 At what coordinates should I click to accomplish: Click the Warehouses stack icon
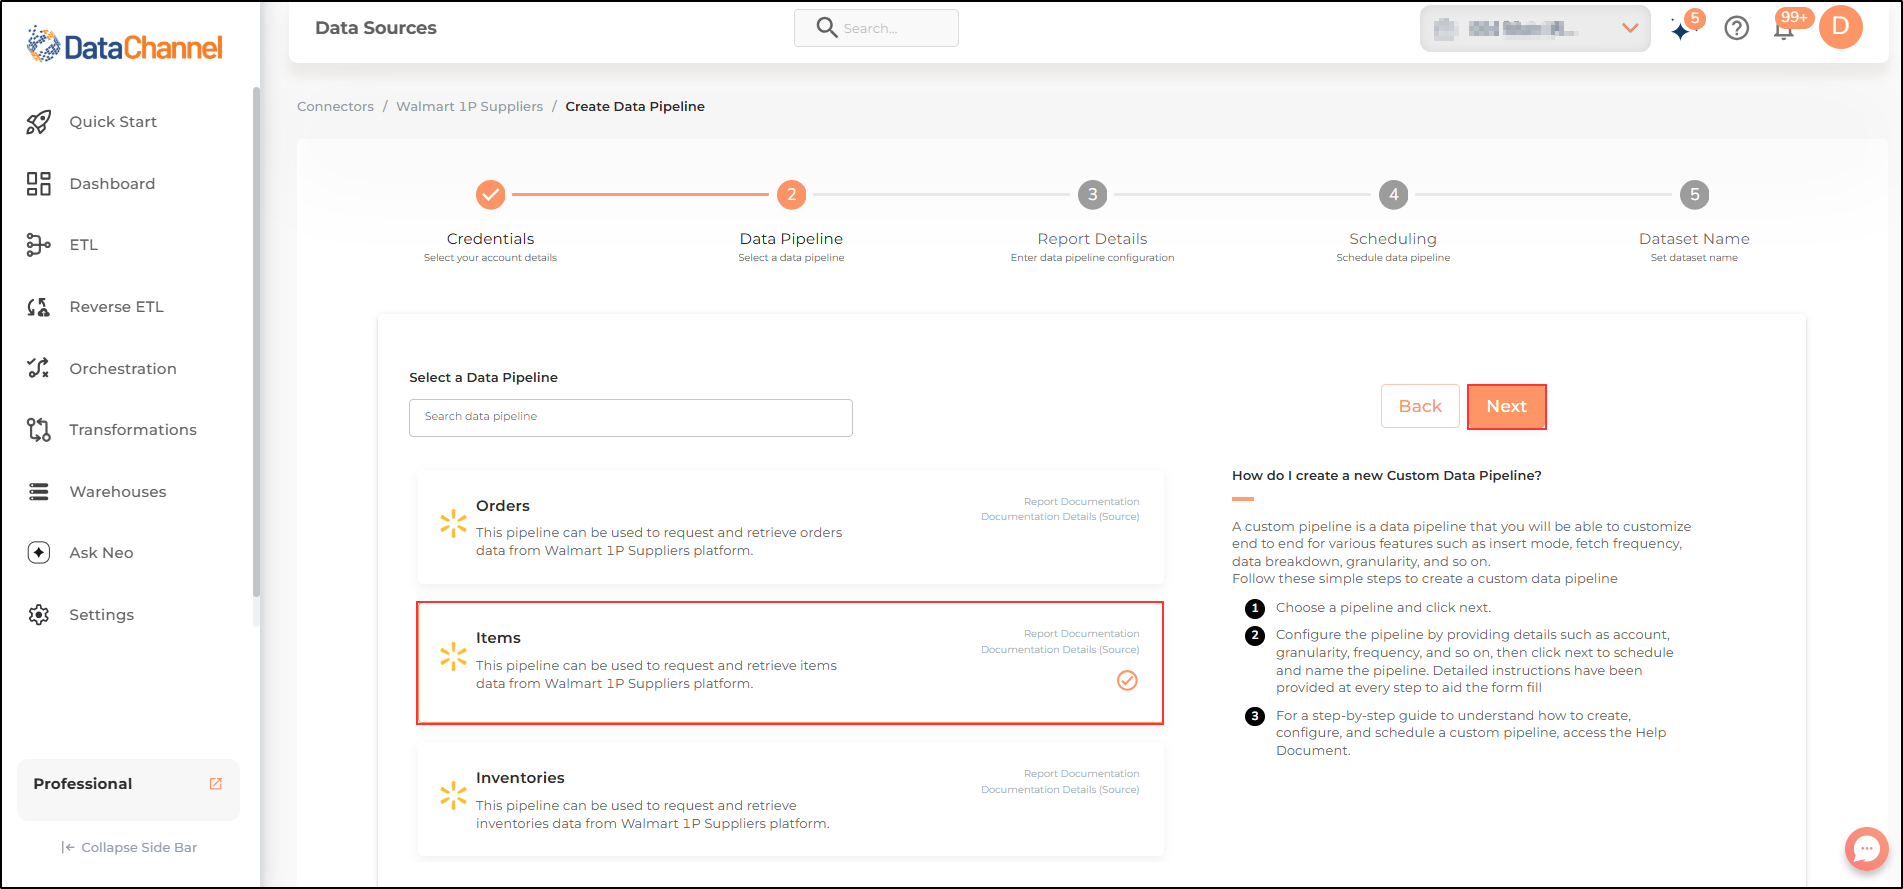coord(38,492)
